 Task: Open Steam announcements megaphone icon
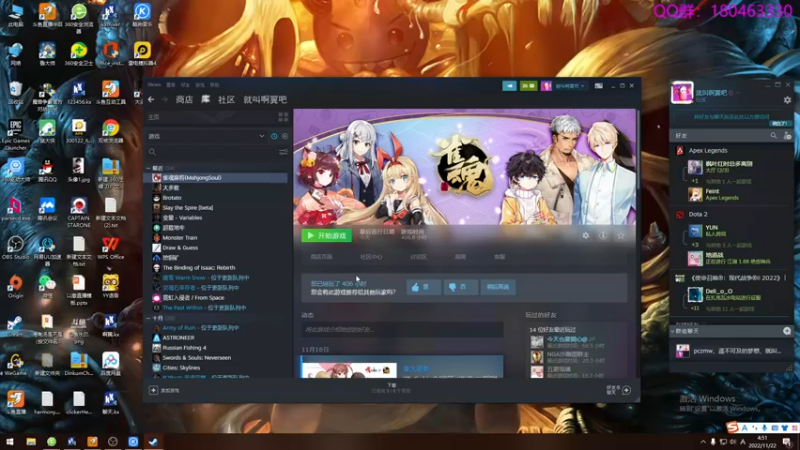coord(509,86)
